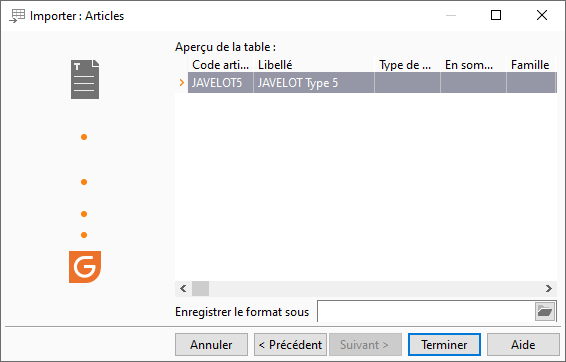Click scrollbar left arrow

coord(183,288)
